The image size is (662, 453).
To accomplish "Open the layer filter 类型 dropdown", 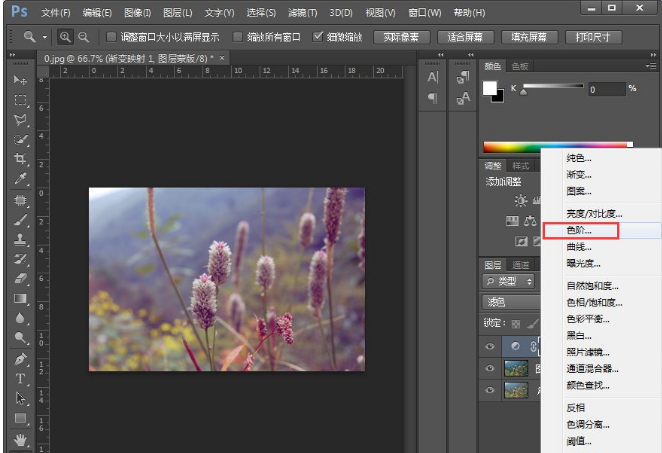I will [510, 283].
